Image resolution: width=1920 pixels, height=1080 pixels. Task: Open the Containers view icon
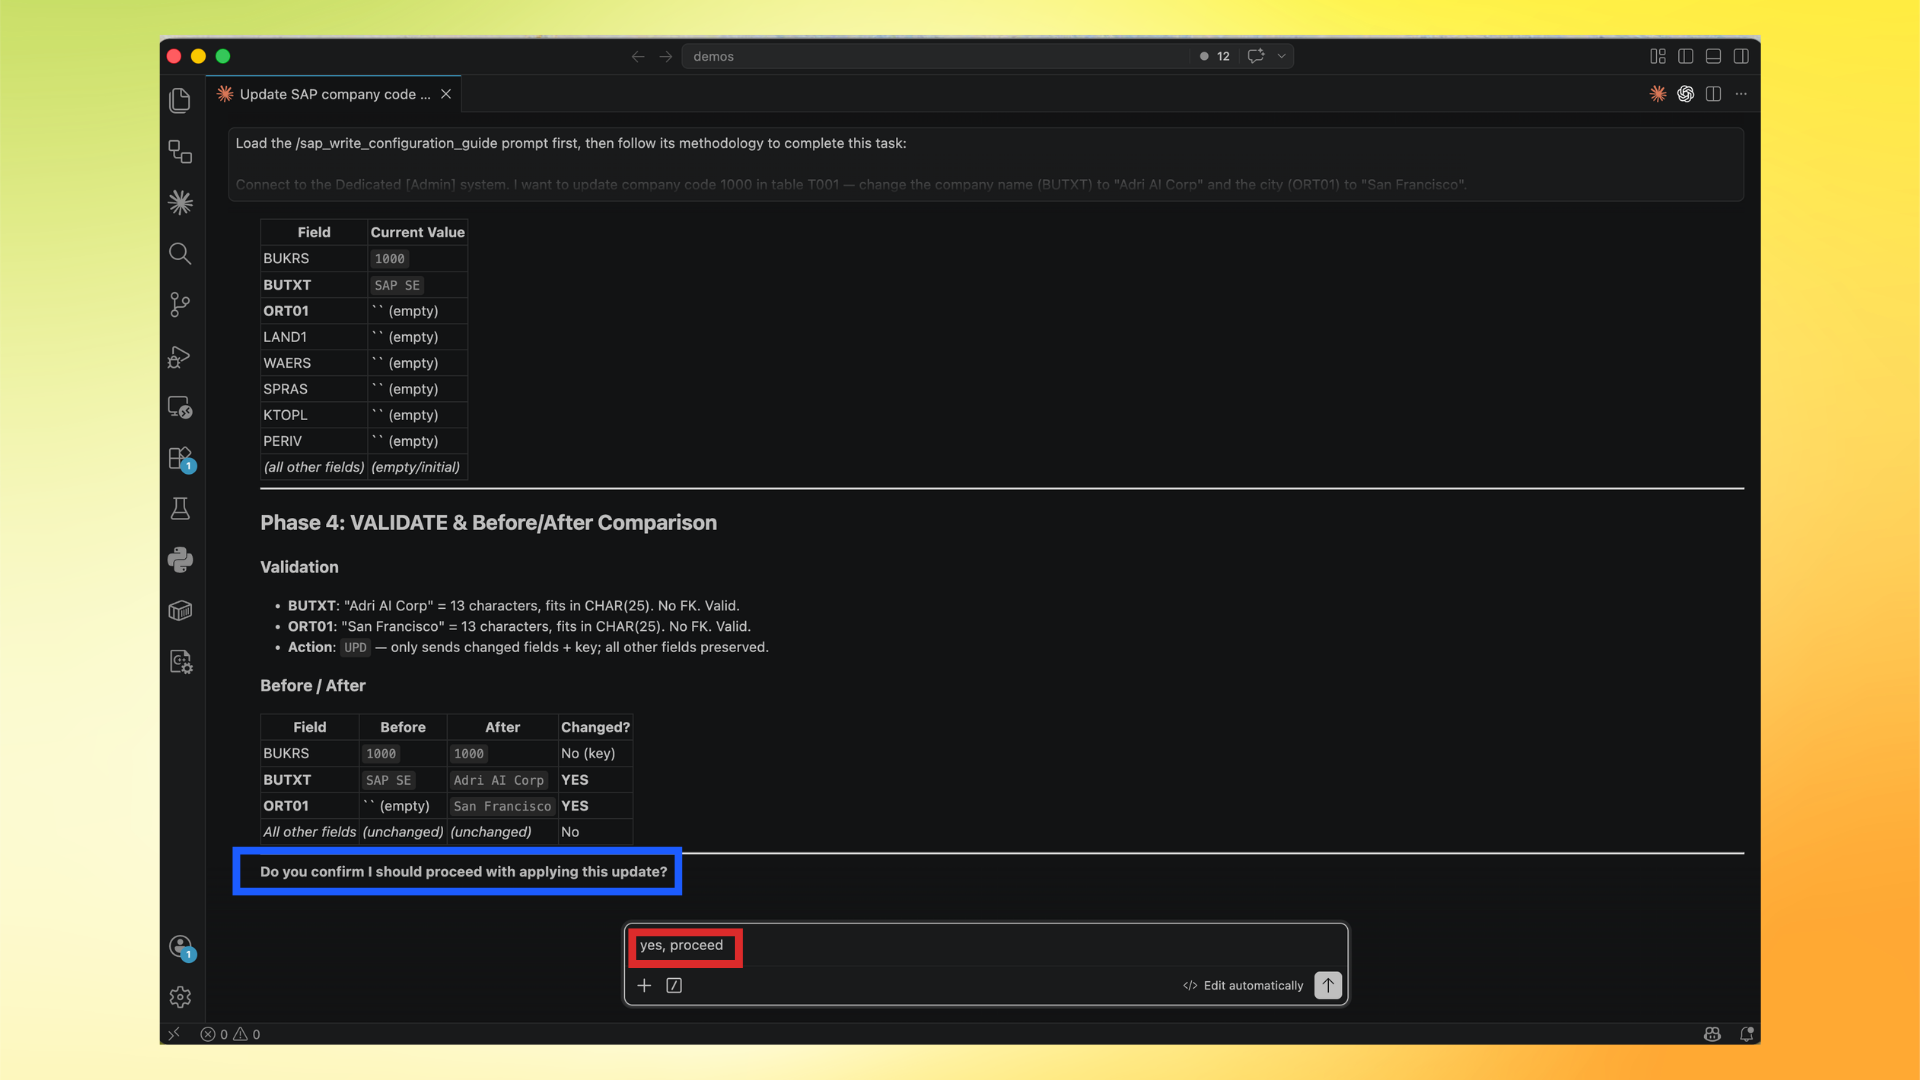pos(180,611)
